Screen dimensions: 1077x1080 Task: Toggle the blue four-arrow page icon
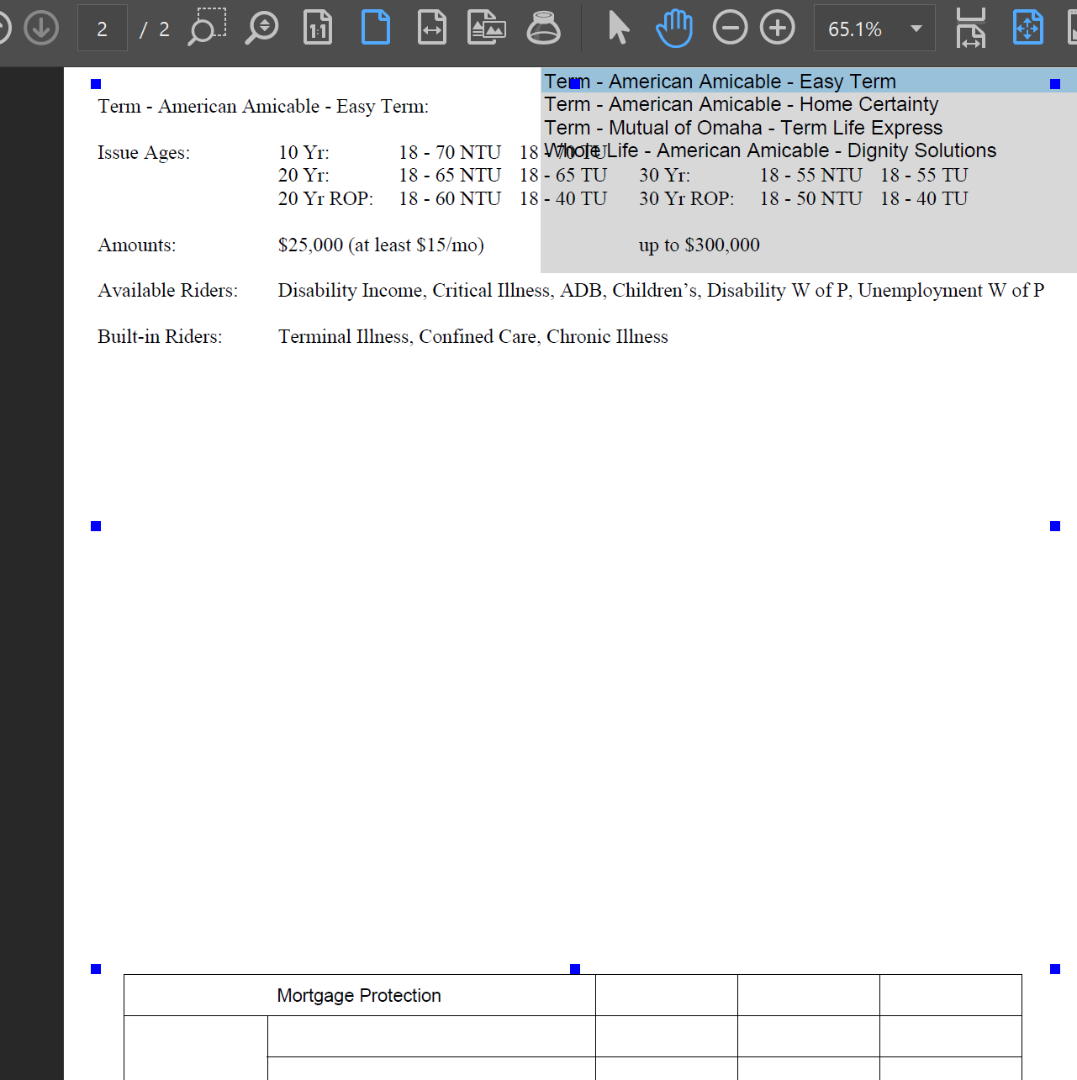(1028, 28)
